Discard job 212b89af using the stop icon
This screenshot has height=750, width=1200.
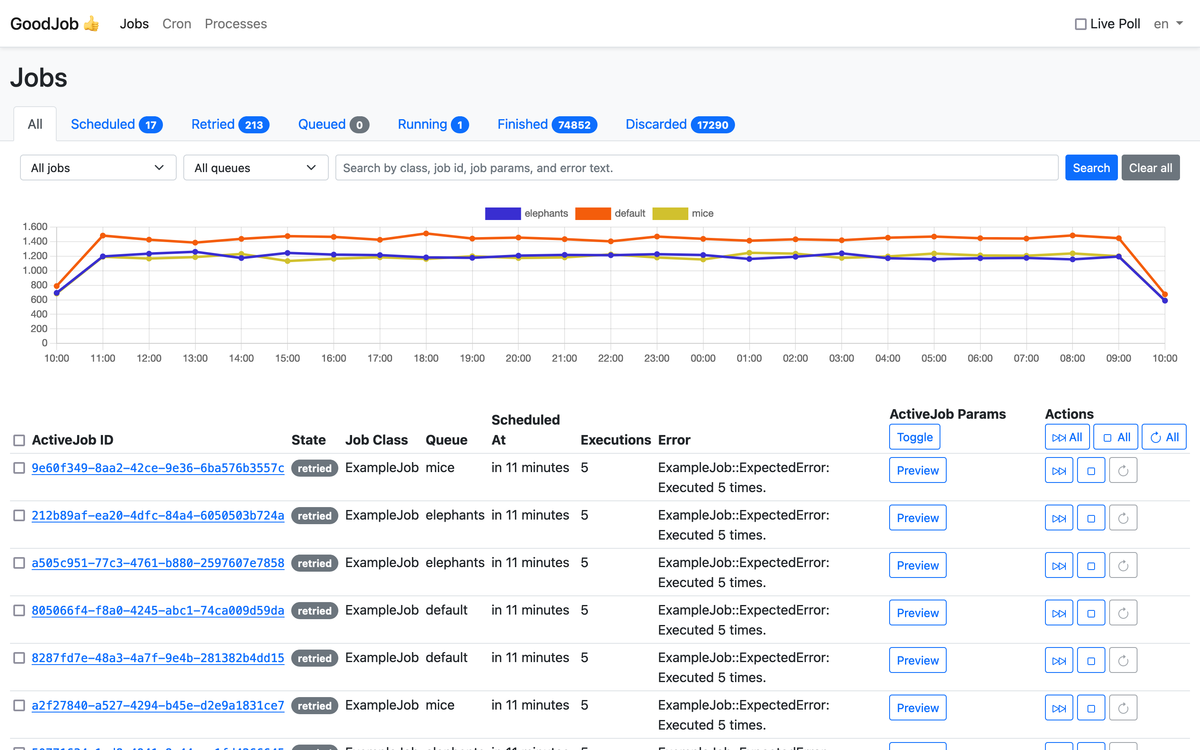click(x=1090, y=517)
